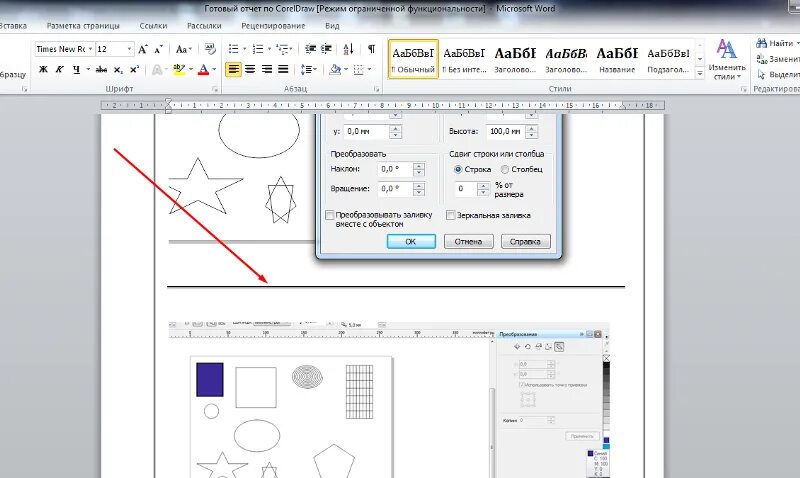Increase the paragraph indent
This screenshot has height=478, width=800.
pos(327,49)
